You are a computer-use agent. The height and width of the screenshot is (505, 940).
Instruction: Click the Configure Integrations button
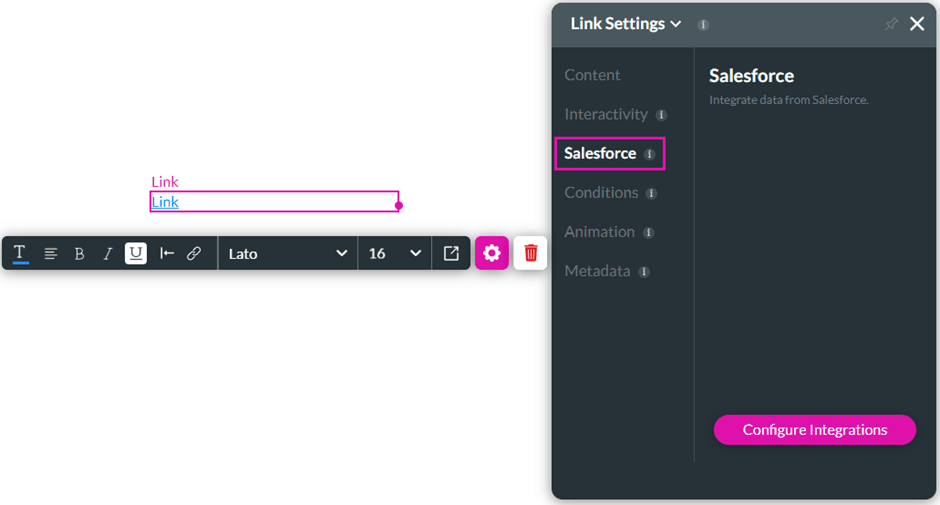click(x=815, y=430)
